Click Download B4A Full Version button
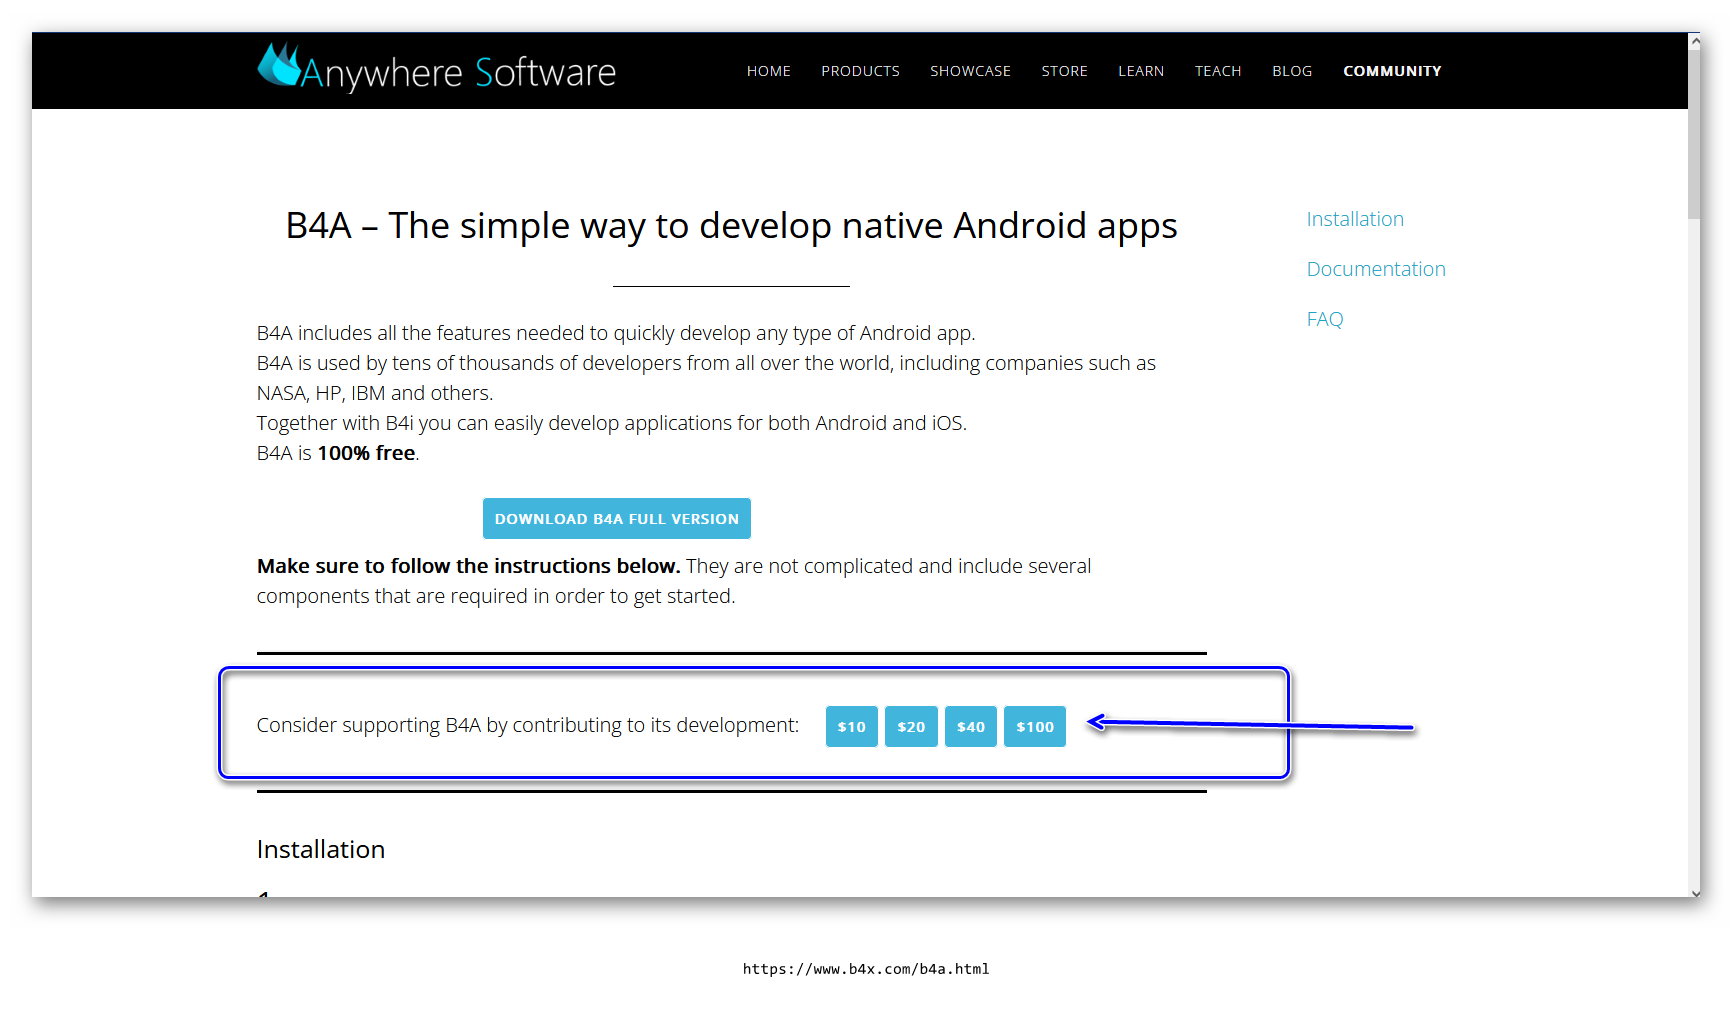The width and height of the screenshot is (1732, 1009). point(617,519)
